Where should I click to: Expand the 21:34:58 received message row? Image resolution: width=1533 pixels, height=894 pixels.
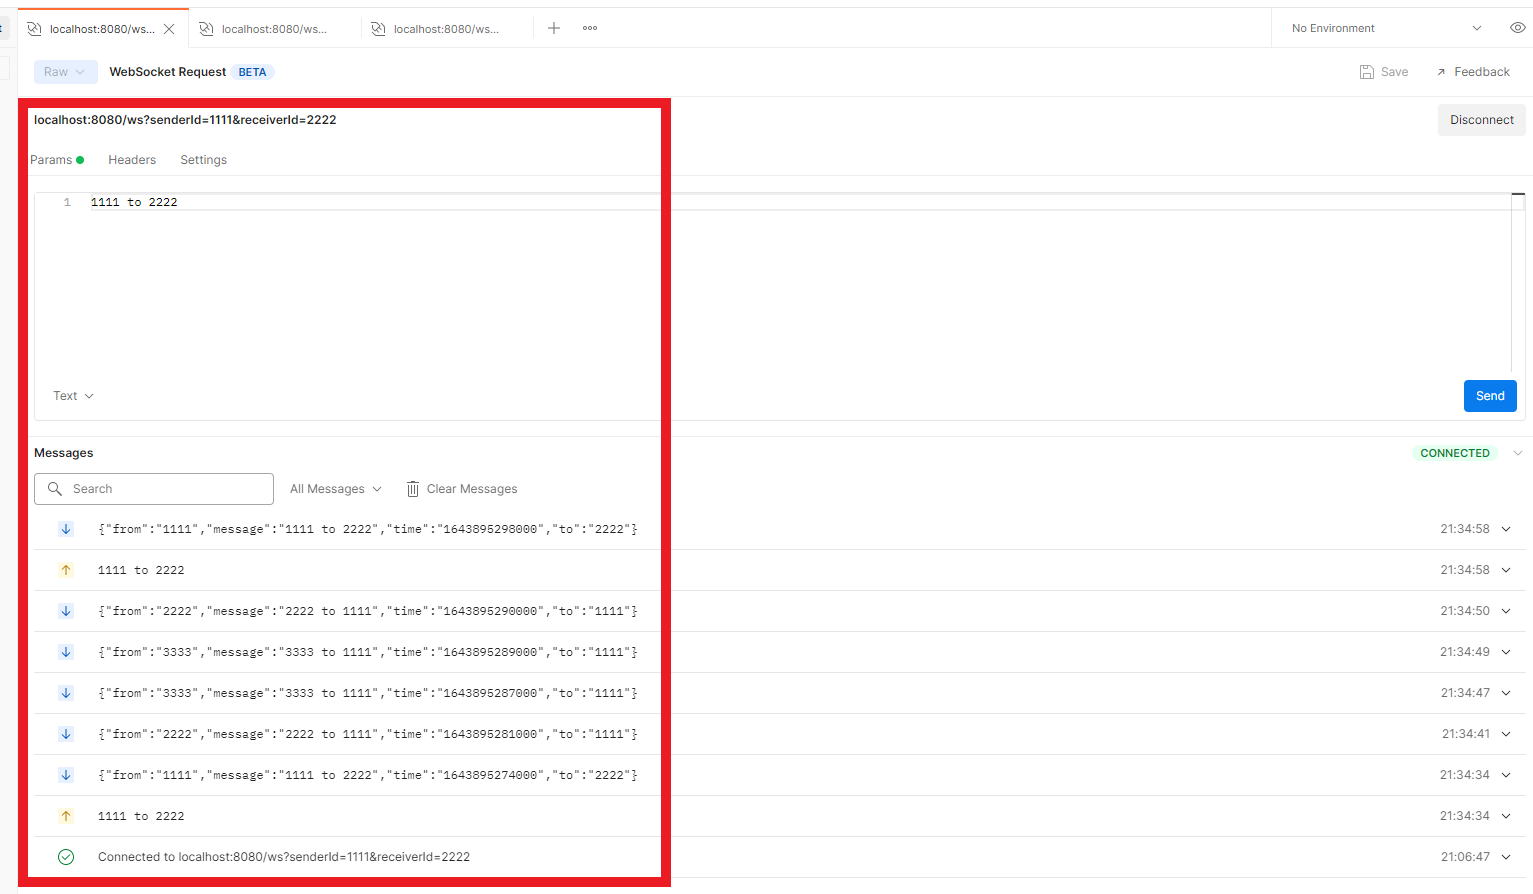coord(1506,529)
